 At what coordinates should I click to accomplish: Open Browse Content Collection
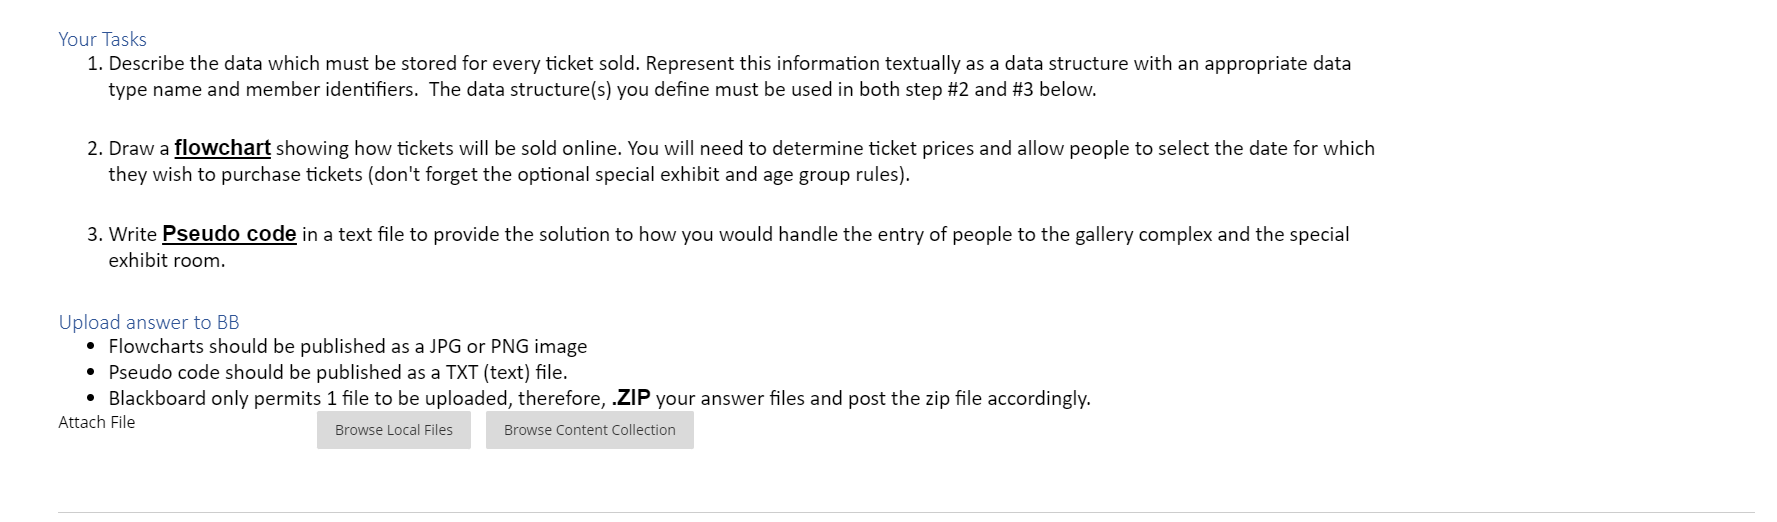tap(590, 430)
